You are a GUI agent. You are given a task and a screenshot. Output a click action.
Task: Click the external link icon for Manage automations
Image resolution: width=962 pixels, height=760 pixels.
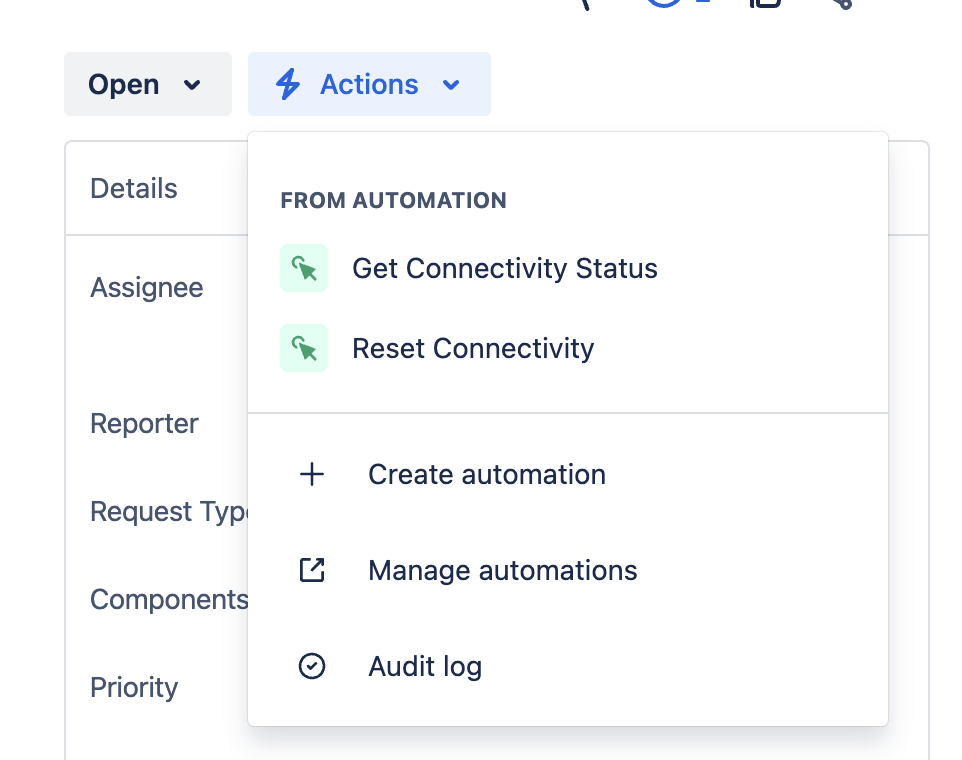tap(312, 570)
